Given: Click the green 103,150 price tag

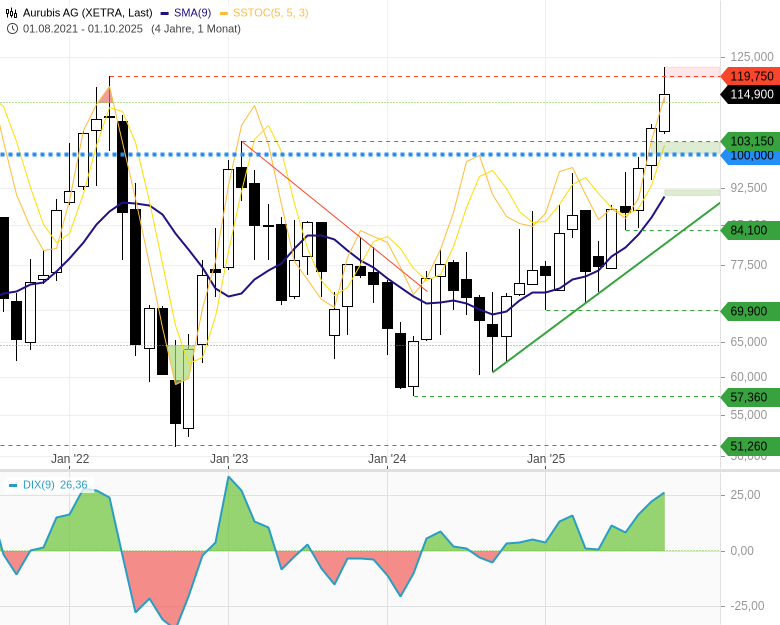Looking at the screenshot, I should [751, 141].
